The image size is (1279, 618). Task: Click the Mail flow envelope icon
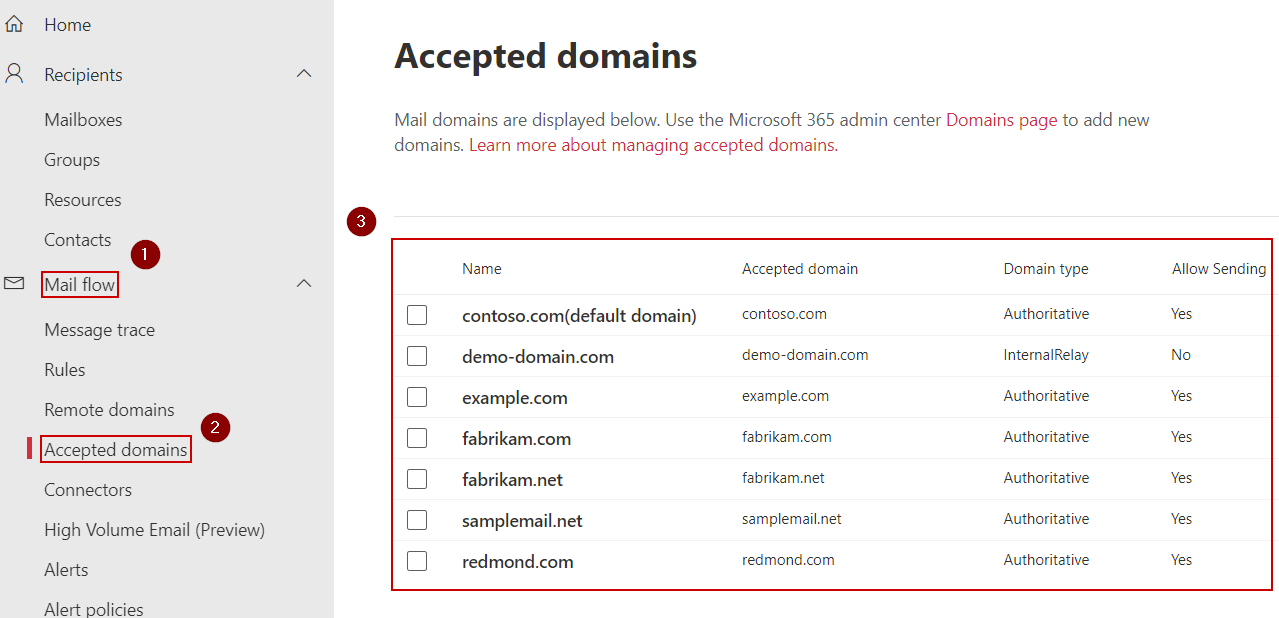(x=14, y=283)
